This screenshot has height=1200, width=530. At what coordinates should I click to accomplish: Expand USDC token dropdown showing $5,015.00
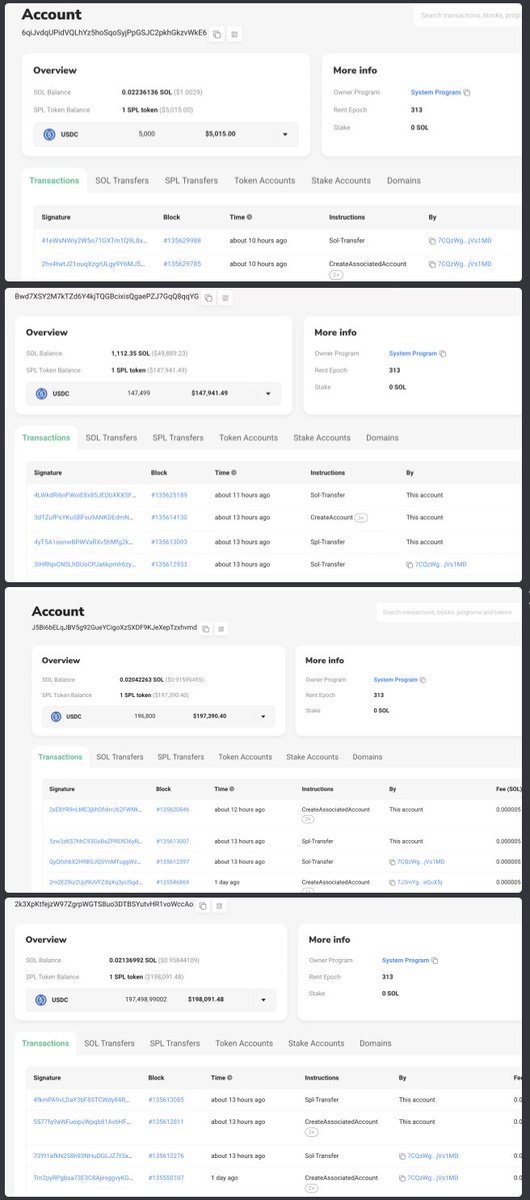tap(285, 133)
